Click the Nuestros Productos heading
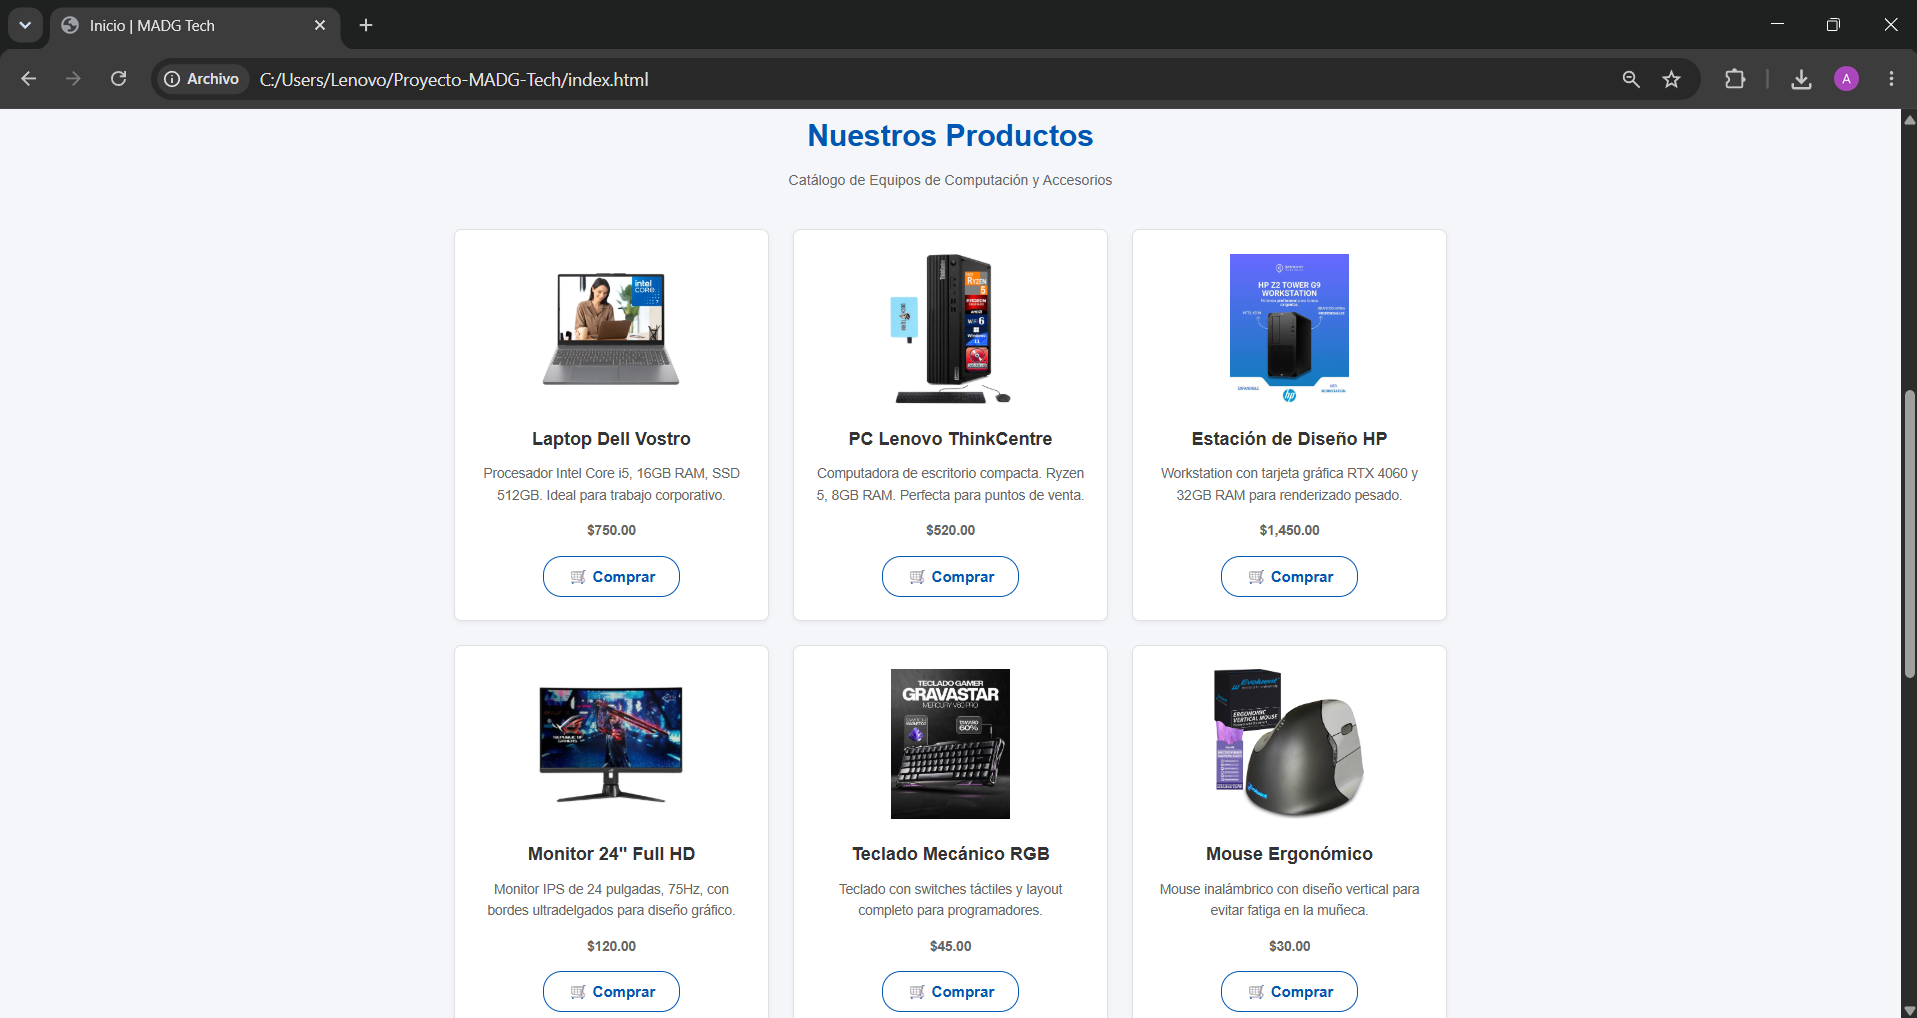 950,136
